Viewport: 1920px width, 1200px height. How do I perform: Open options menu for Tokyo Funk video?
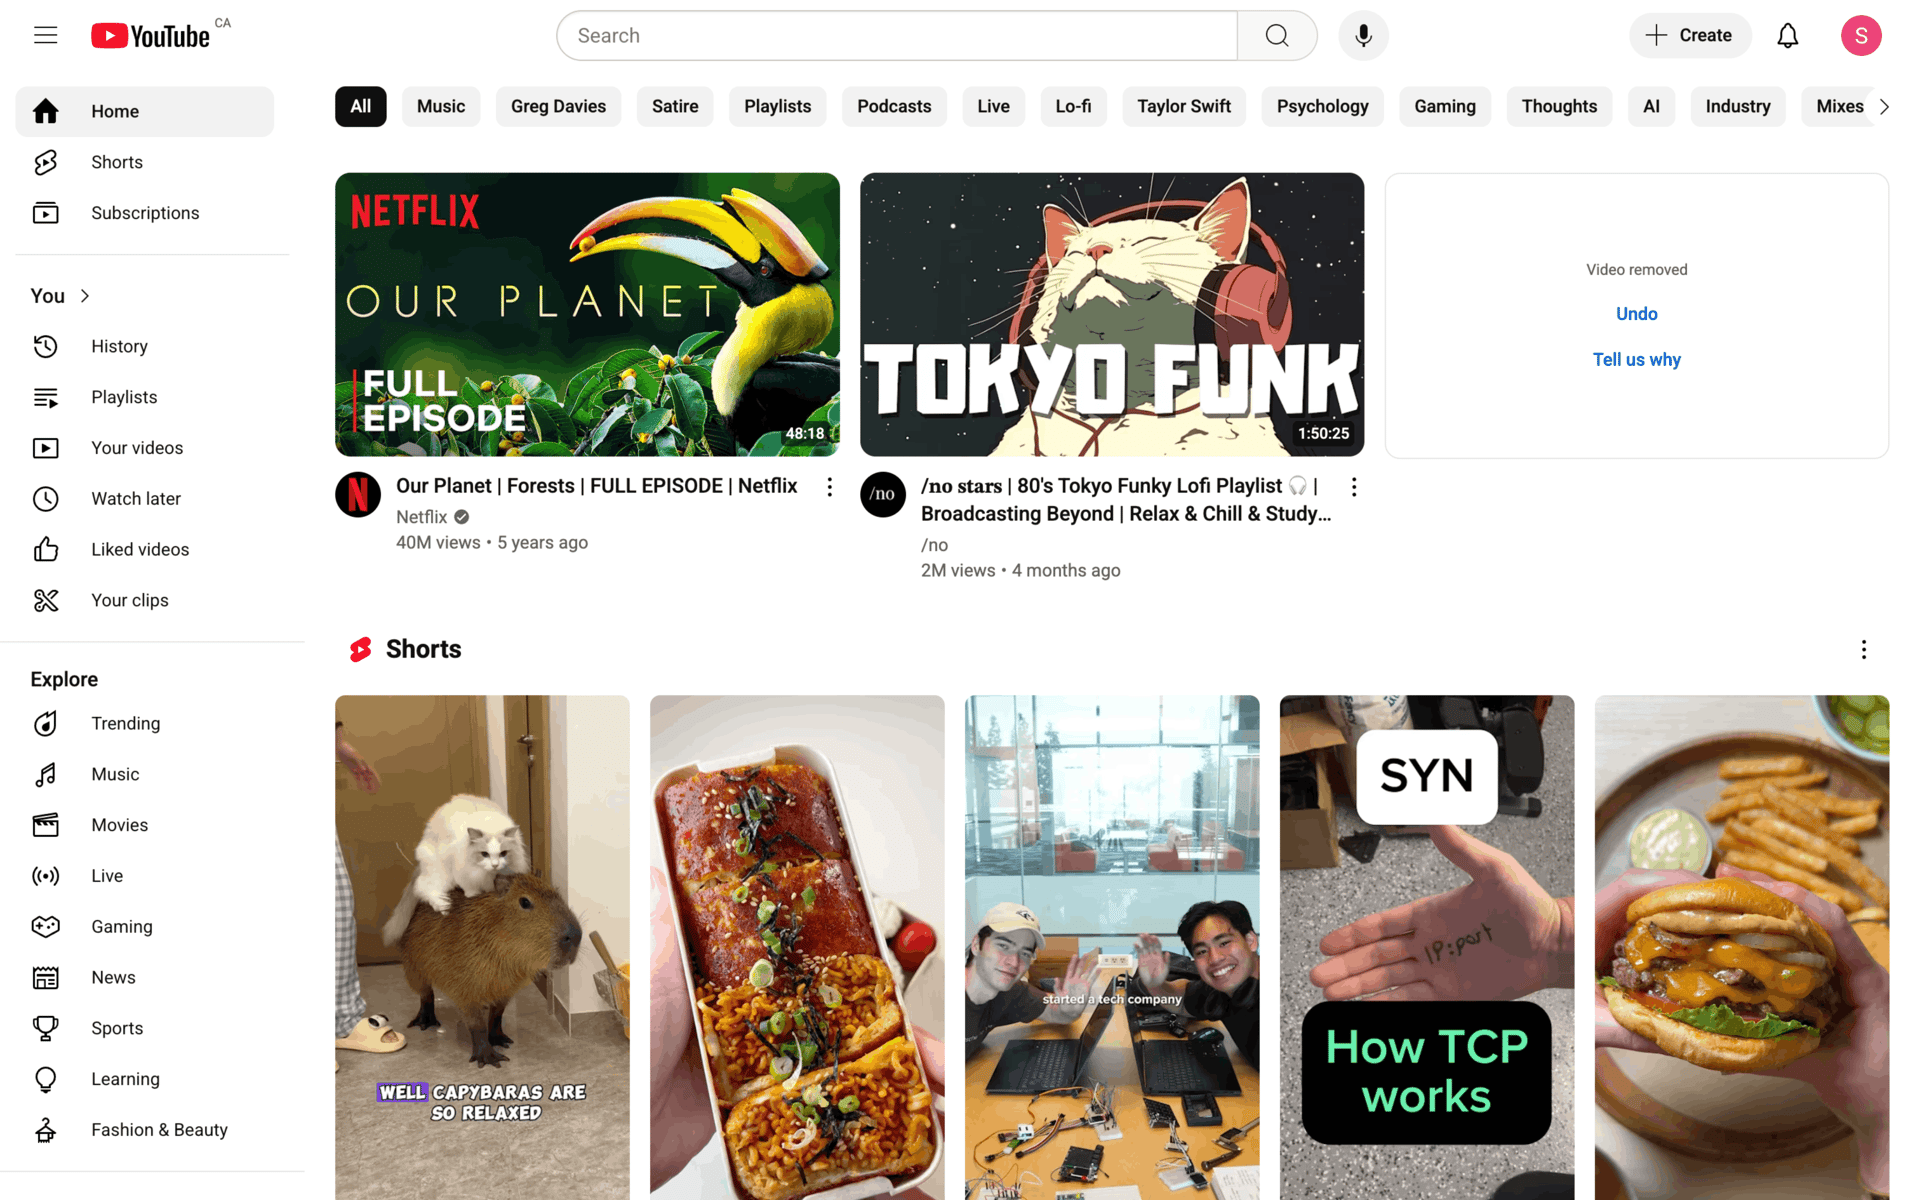1354,487
